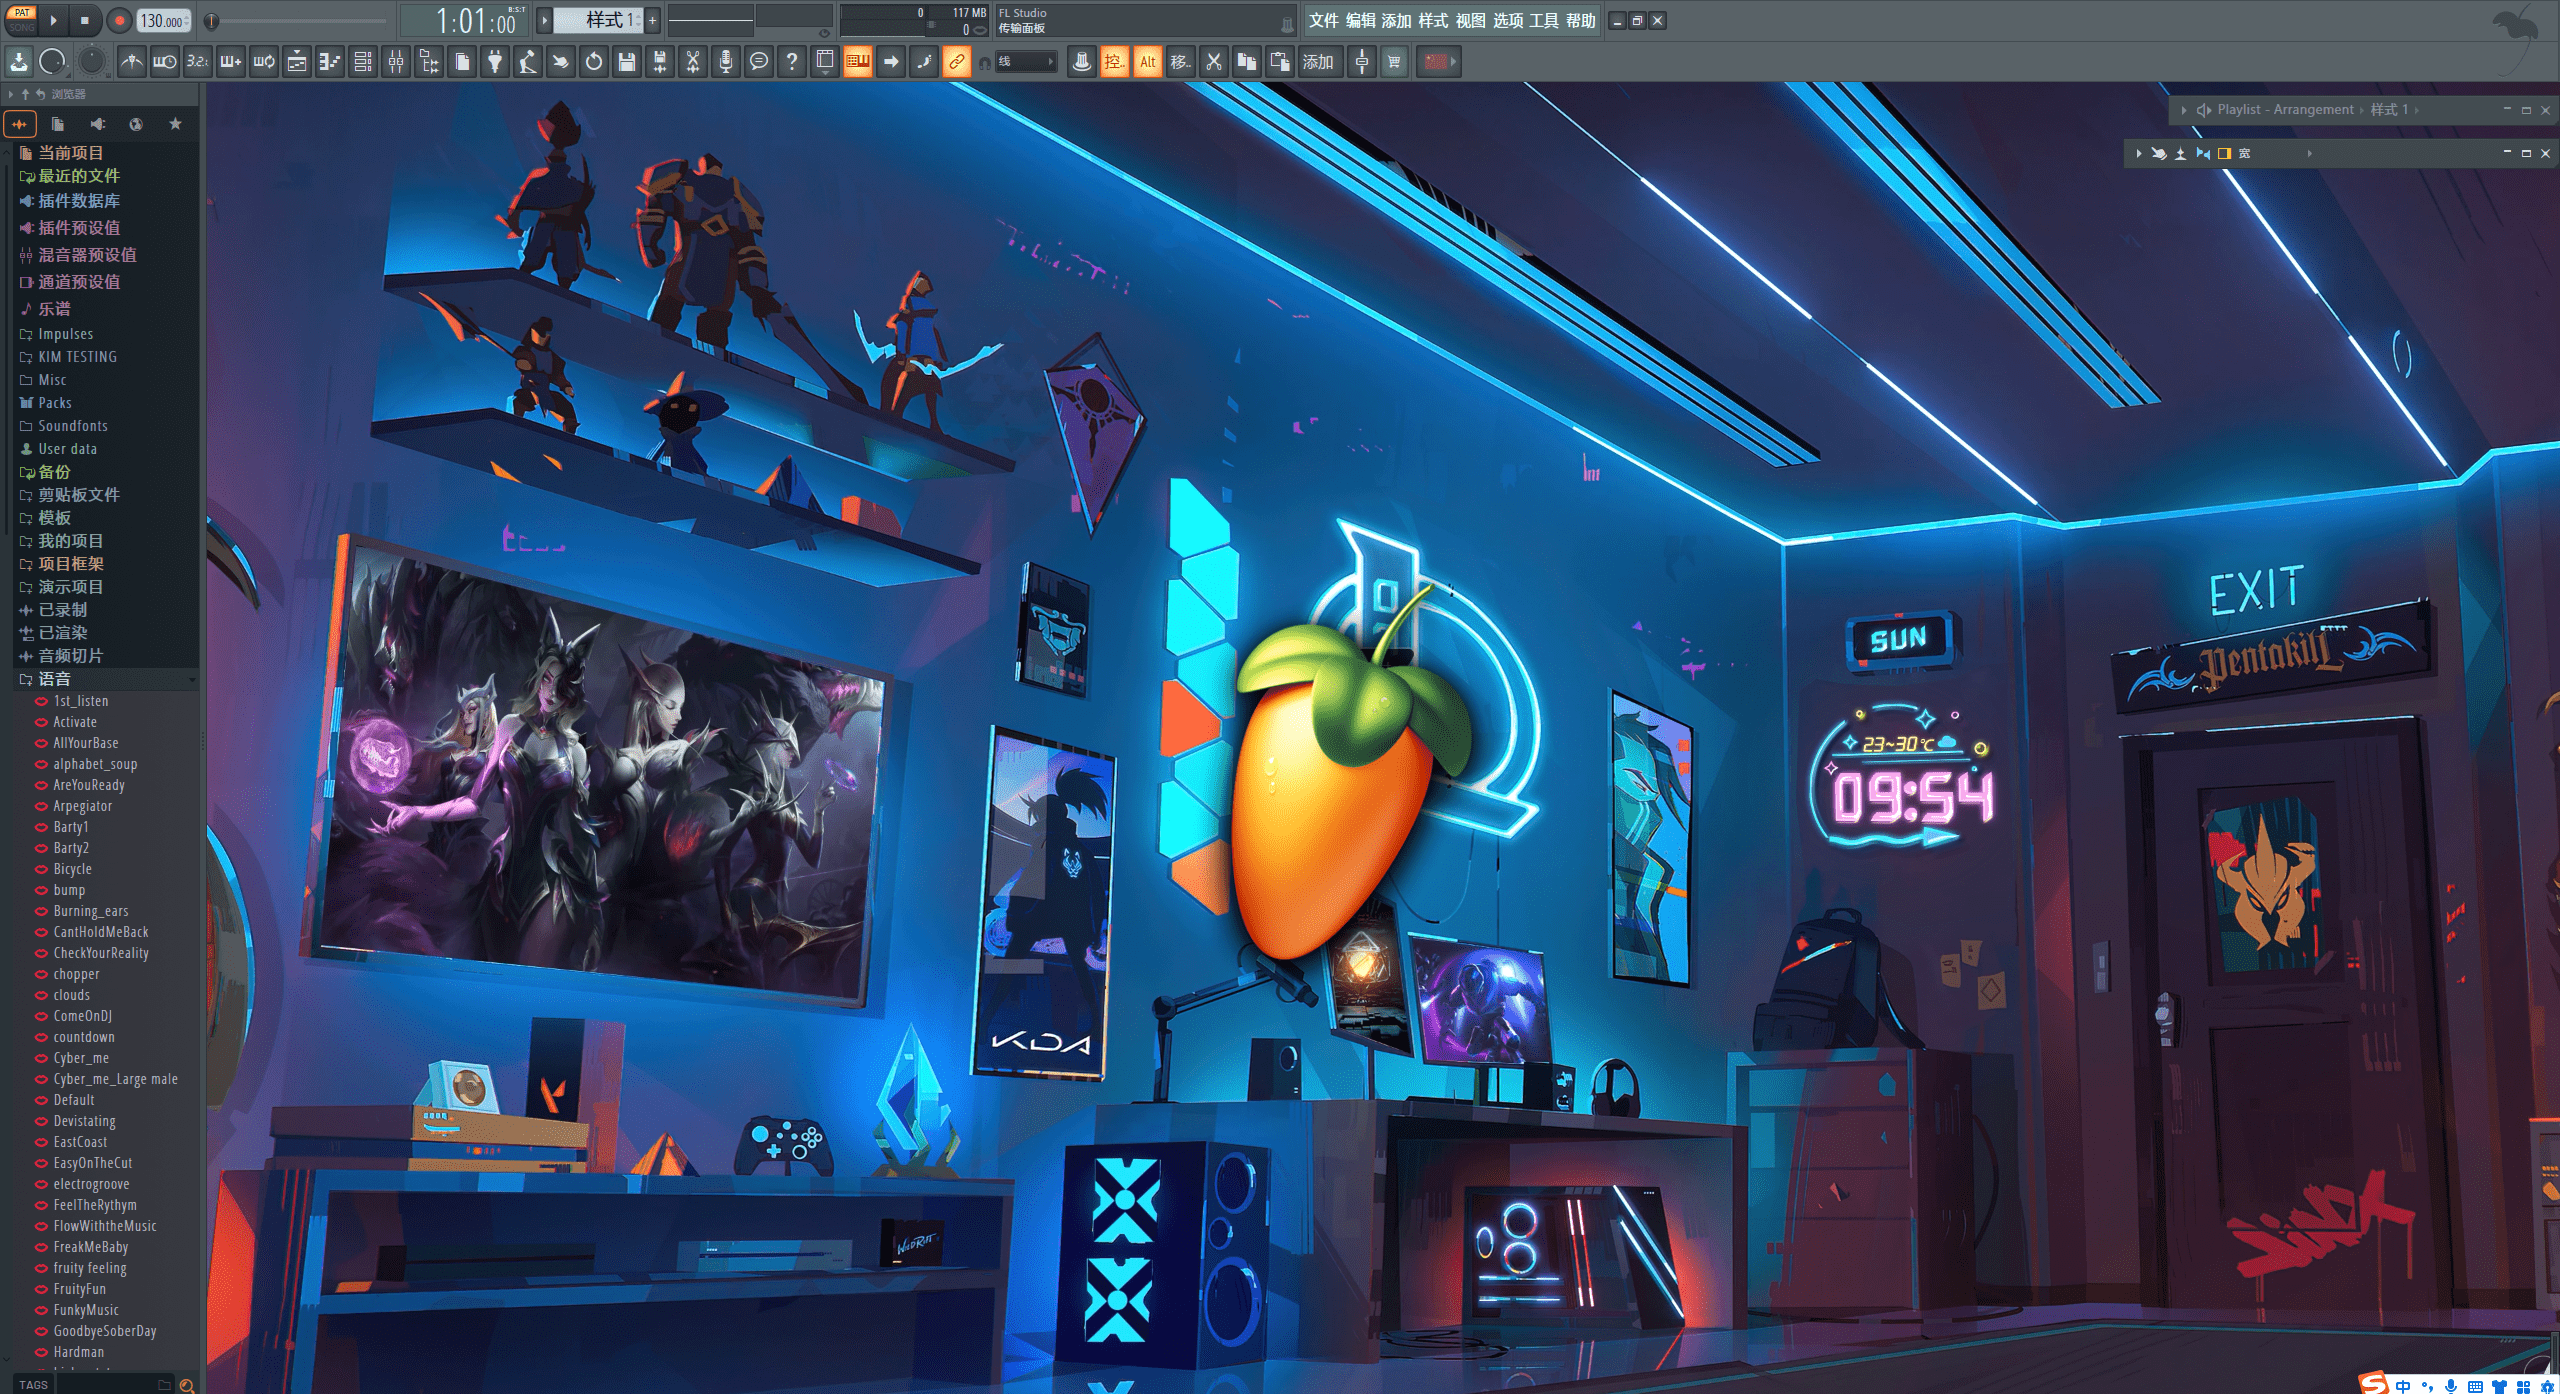
Task: Click the scissors cut icon near 移
Action: pyautogui.click(x=1213, y=62)
